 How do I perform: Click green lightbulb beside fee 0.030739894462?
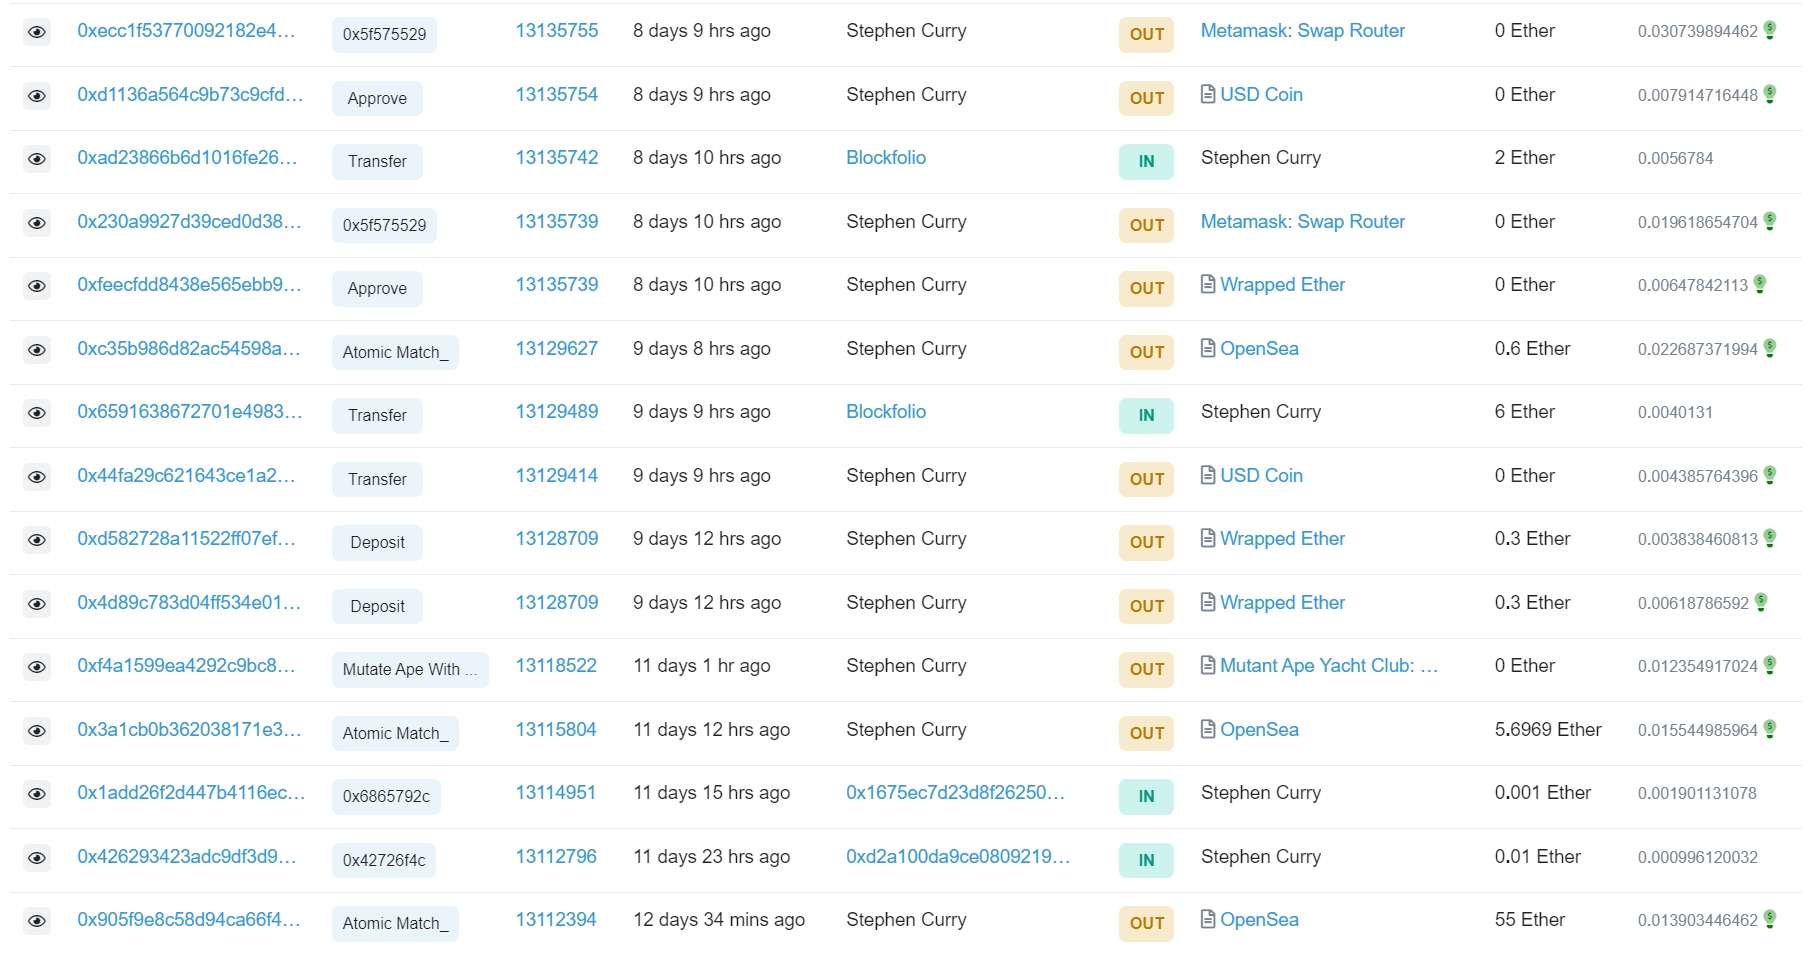tap(1770, 30)
